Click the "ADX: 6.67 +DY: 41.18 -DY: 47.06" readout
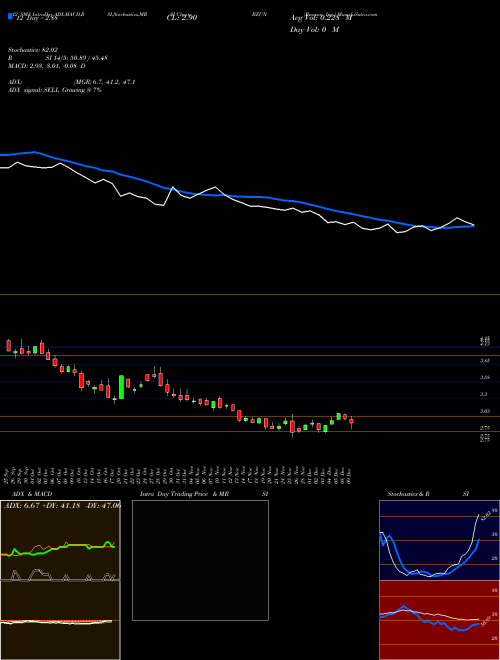The image size is (500, 660). click(62, 506)
